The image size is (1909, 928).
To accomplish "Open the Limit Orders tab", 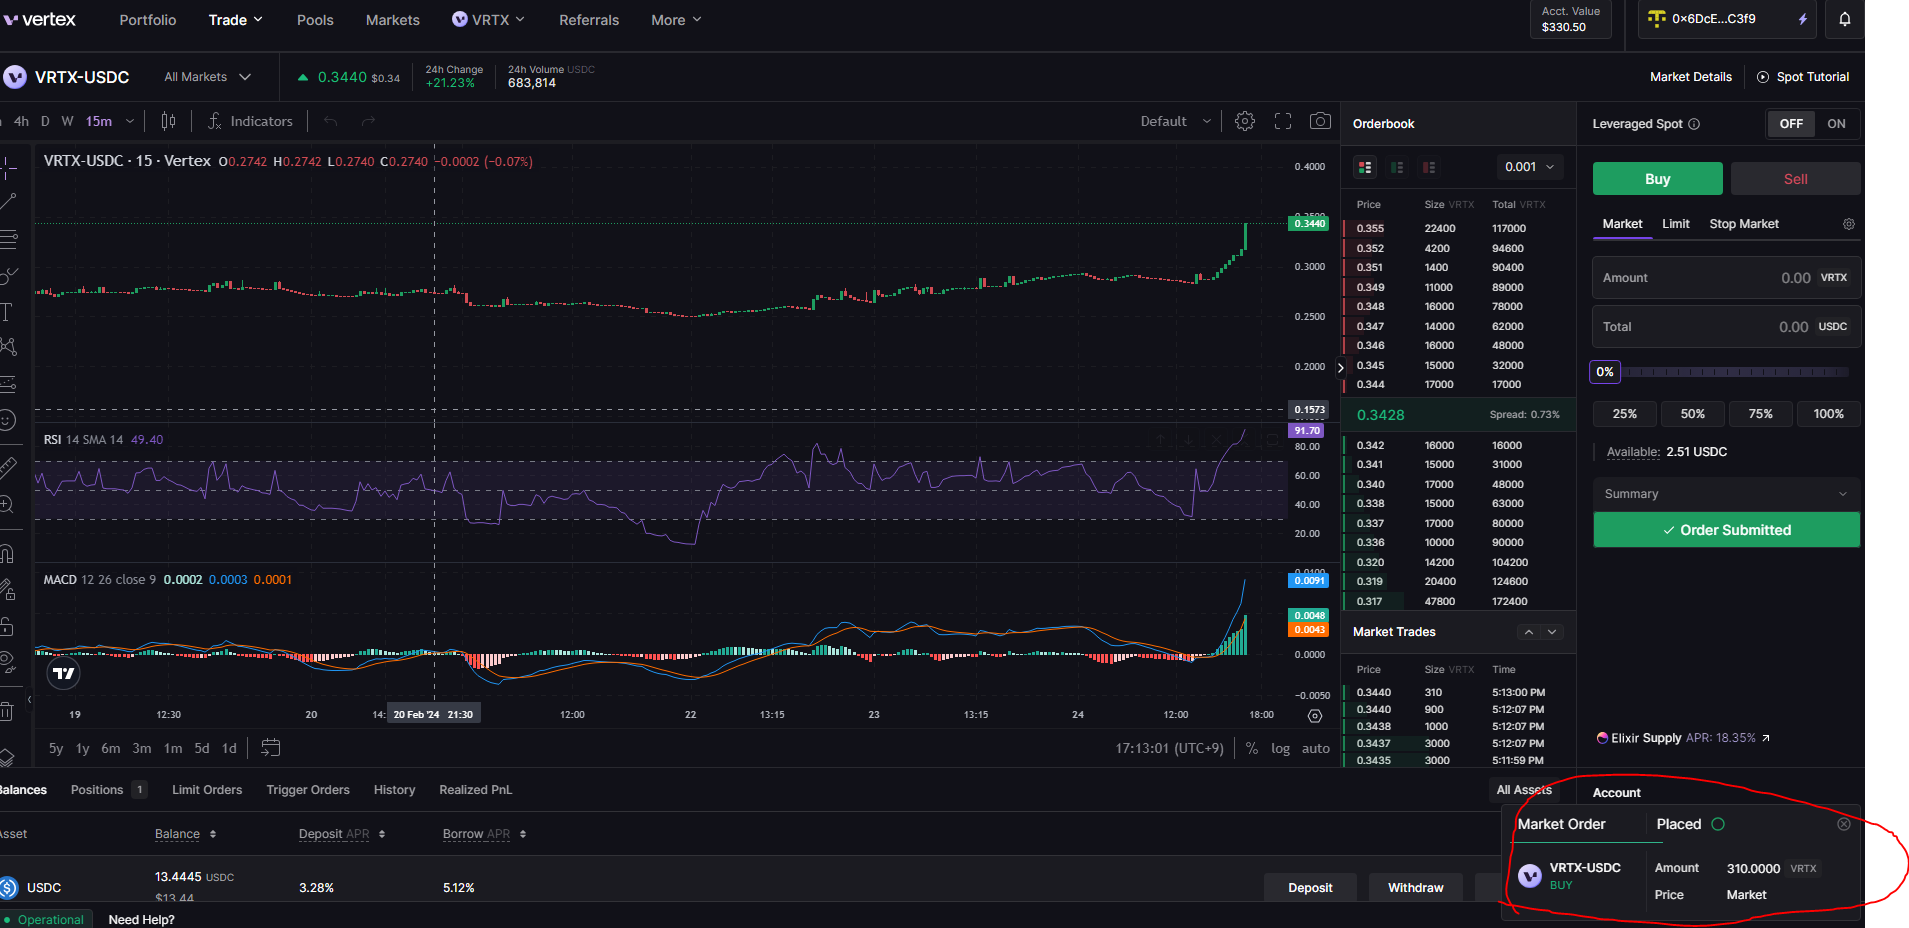I will pos(207,790).
